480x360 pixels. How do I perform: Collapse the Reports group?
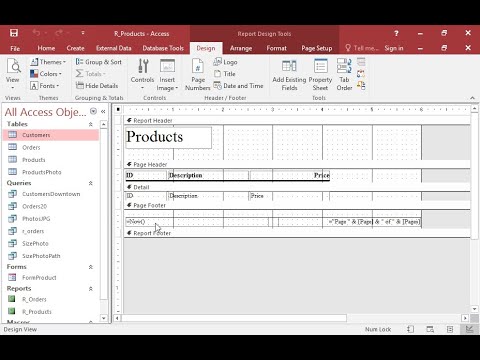click(x=90, y=289)
